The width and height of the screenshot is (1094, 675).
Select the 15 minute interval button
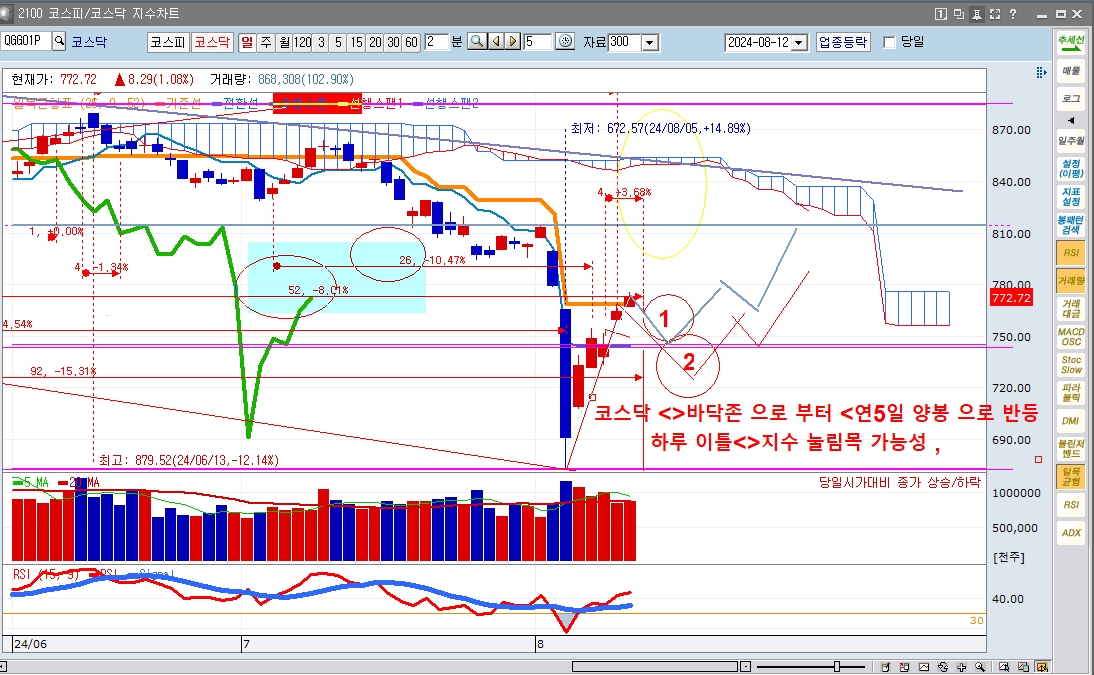click(357, 42)
